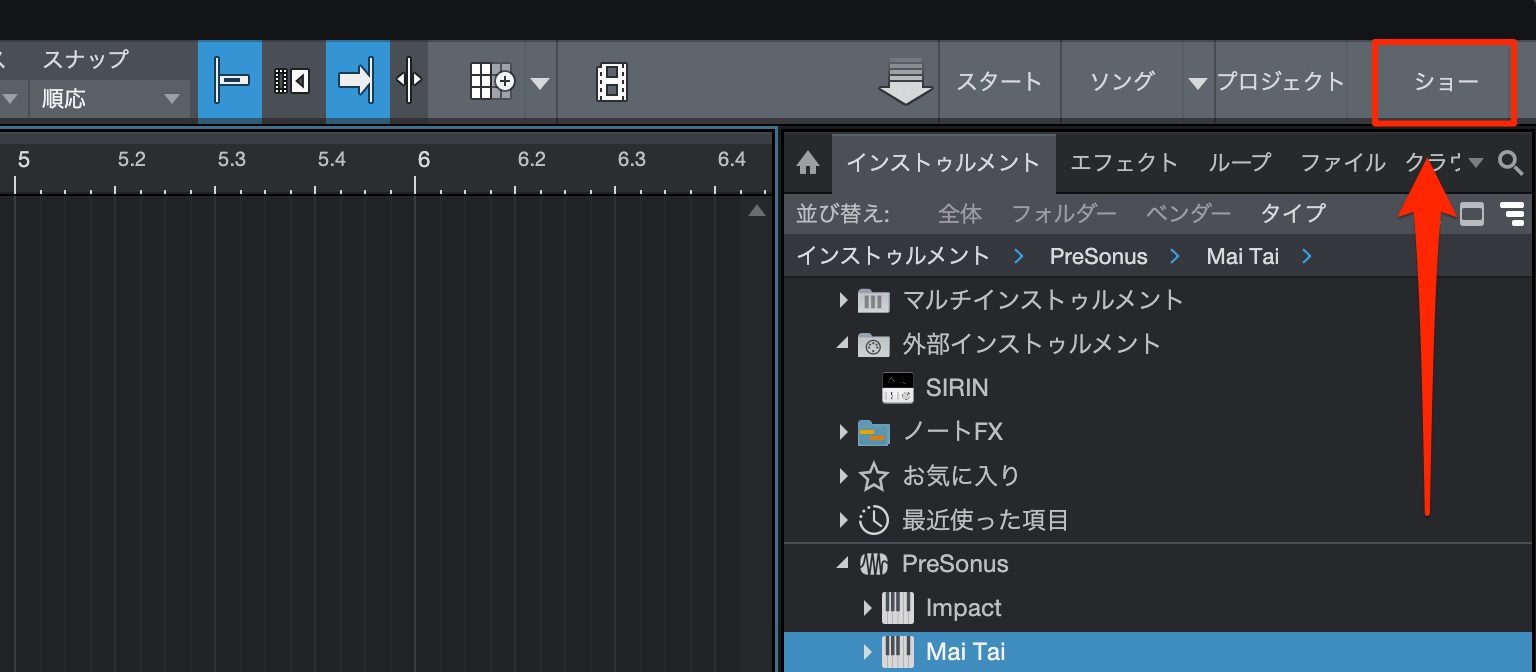Click position 6.2 on the ruler
Viewport: 1536px width, 672px height.
[x=531, y=160]
